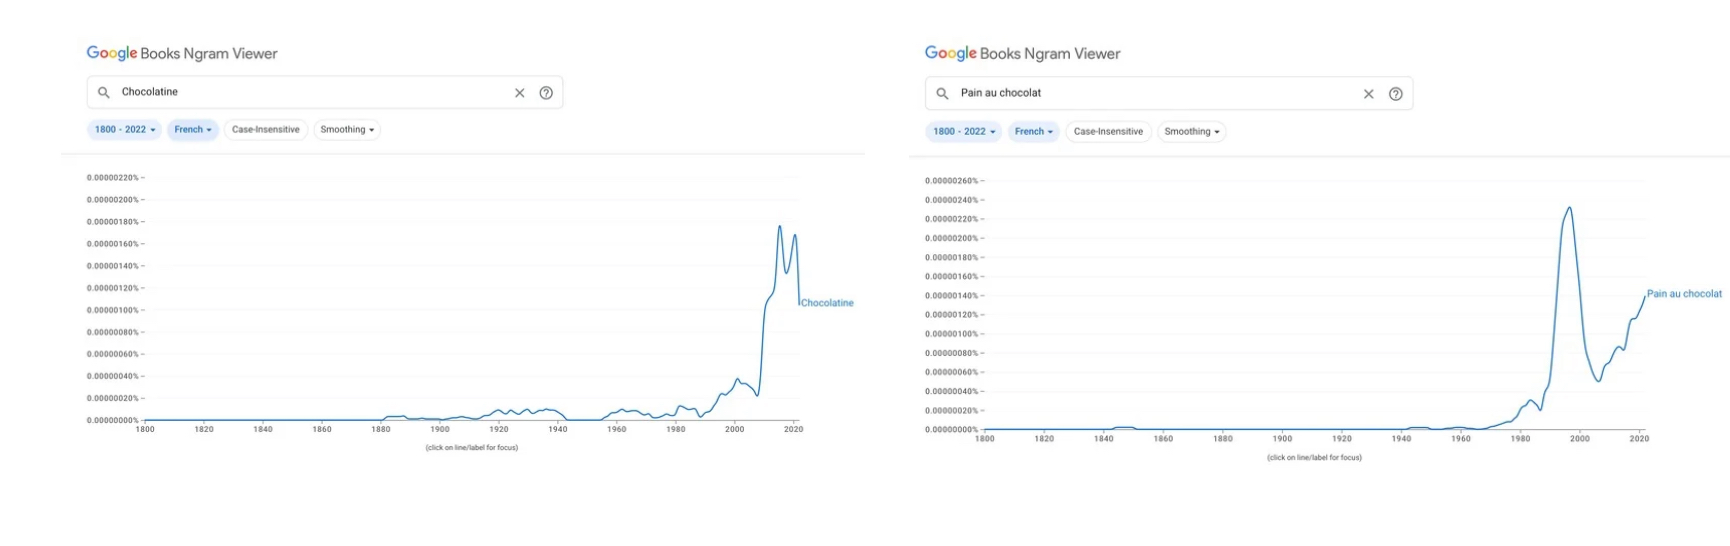Clear the Chocolatine search query
The height and width of the screenshot is (546, 1730).
pyautogui.click(x=520, y=93)
